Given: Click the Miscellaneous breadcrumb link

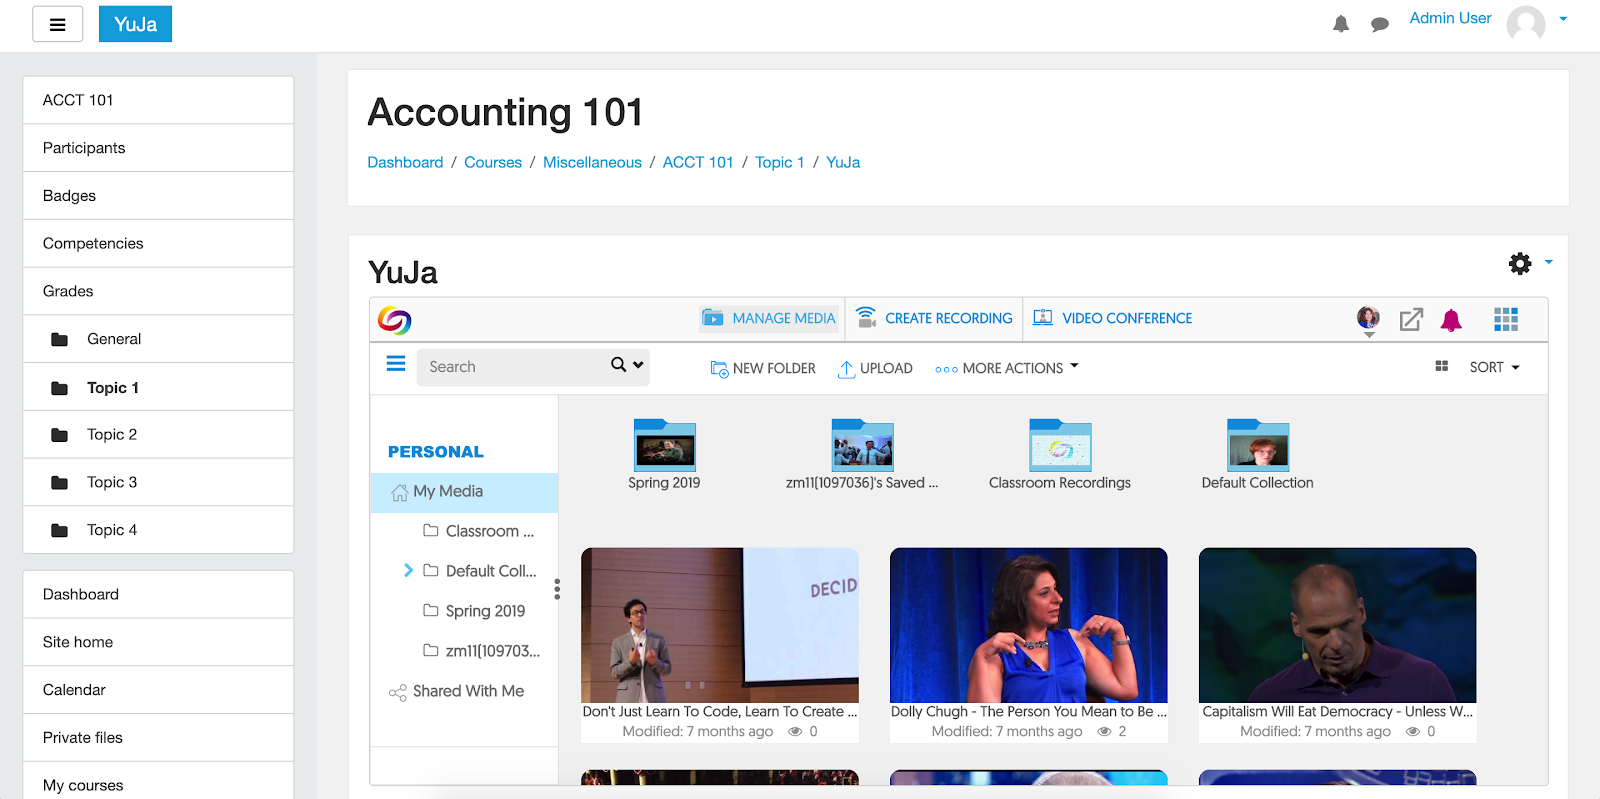Looking at the screenshot, I should pos(592,162).
